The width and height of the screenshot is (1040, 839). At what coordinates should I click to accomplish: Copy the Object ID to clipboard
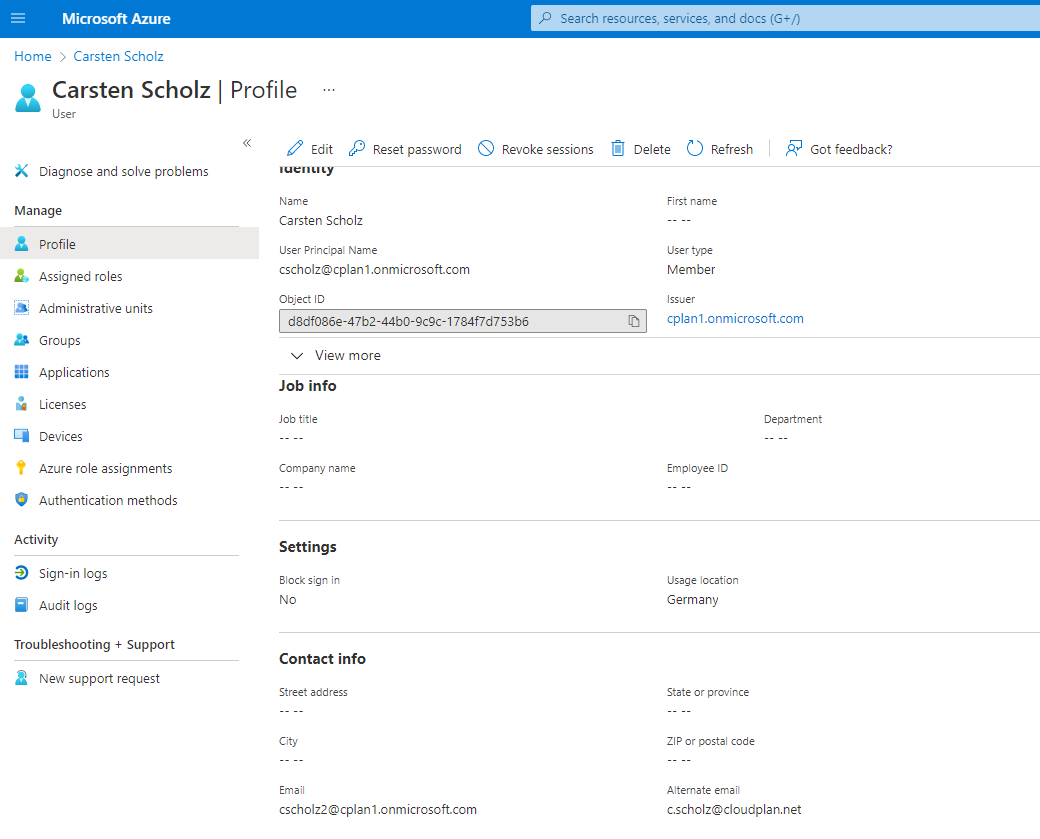634,321
